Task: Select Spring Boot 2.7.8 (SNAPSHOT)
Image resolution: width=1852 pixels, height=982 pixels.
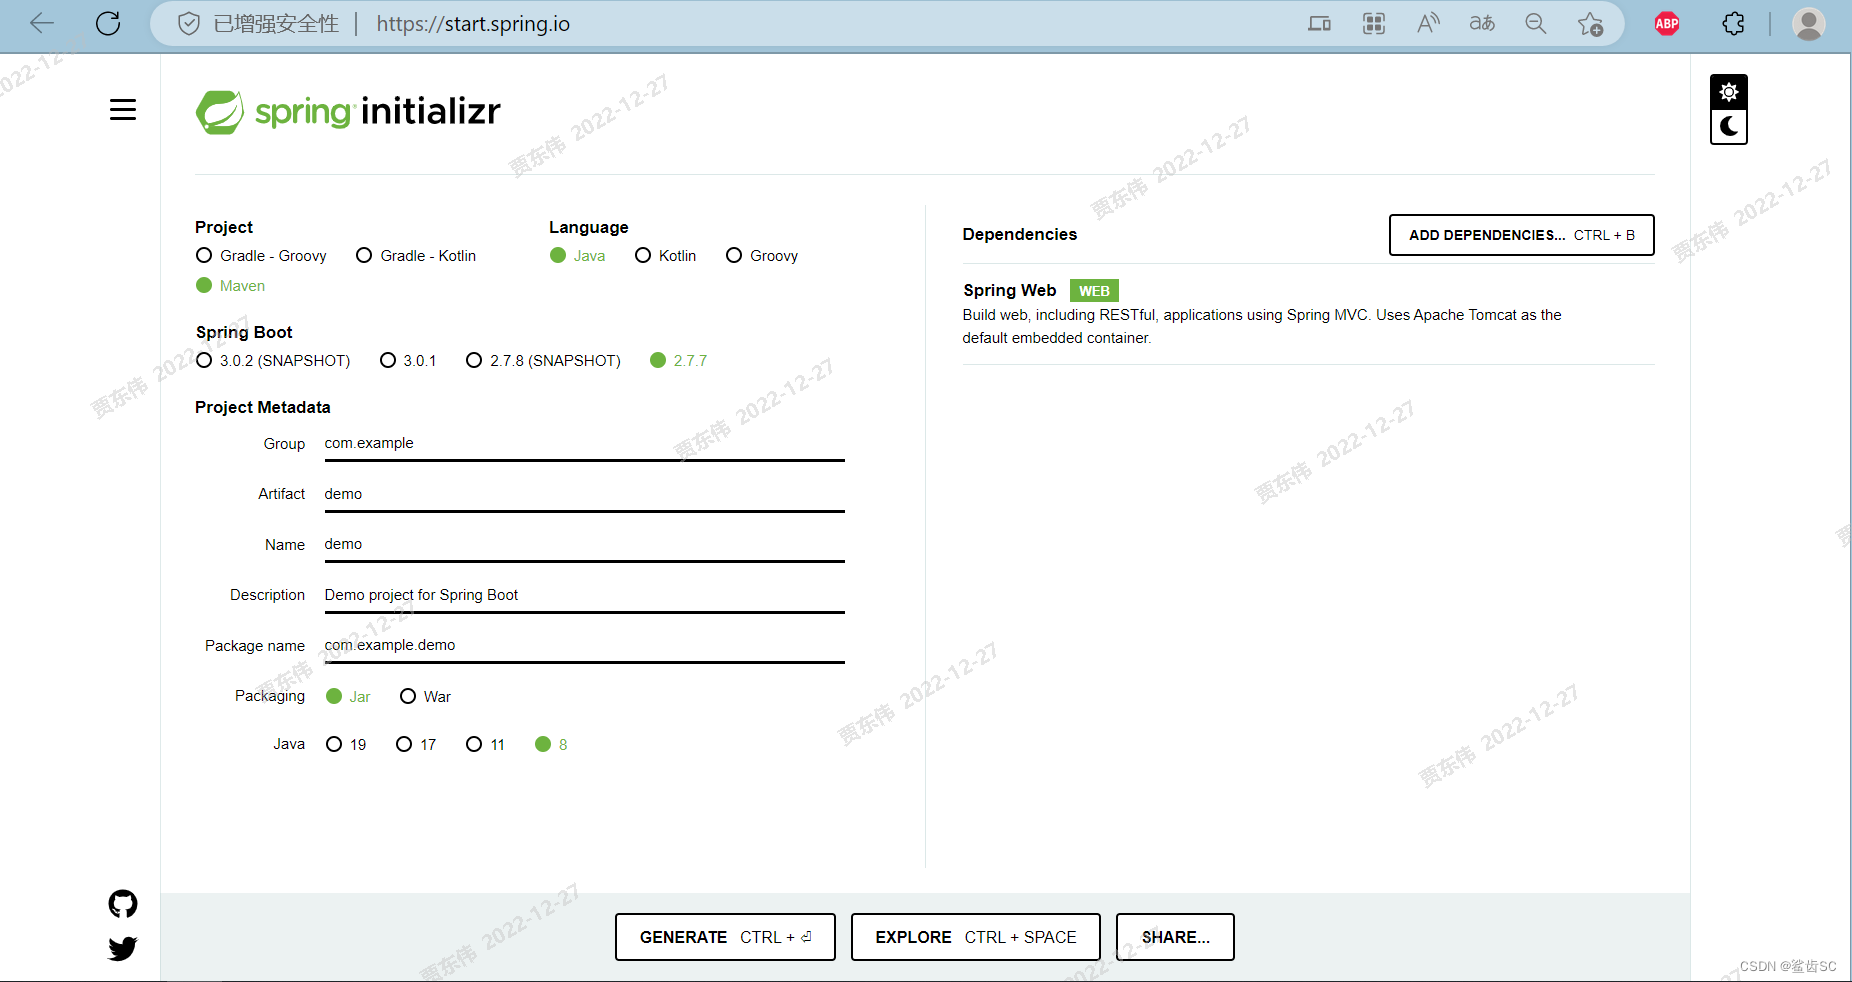Action: [x=543, y=361]
